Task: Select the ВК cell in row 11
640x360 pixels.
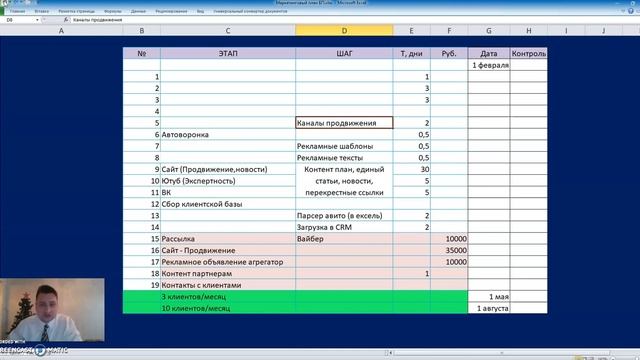Action: [x=228, y=192]
